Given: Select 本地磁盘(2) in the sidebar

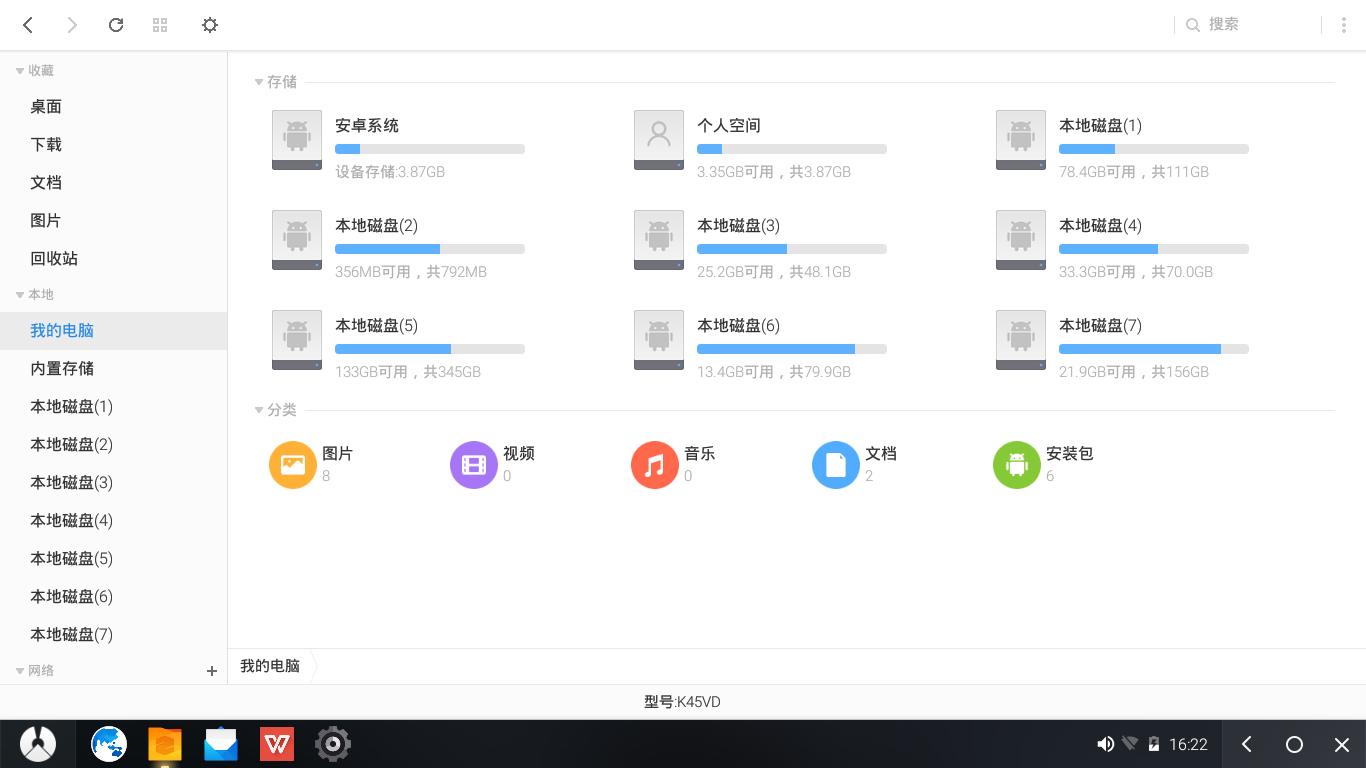Looking at the screenshot, I should pyautogui.click(x=113, y=445).
